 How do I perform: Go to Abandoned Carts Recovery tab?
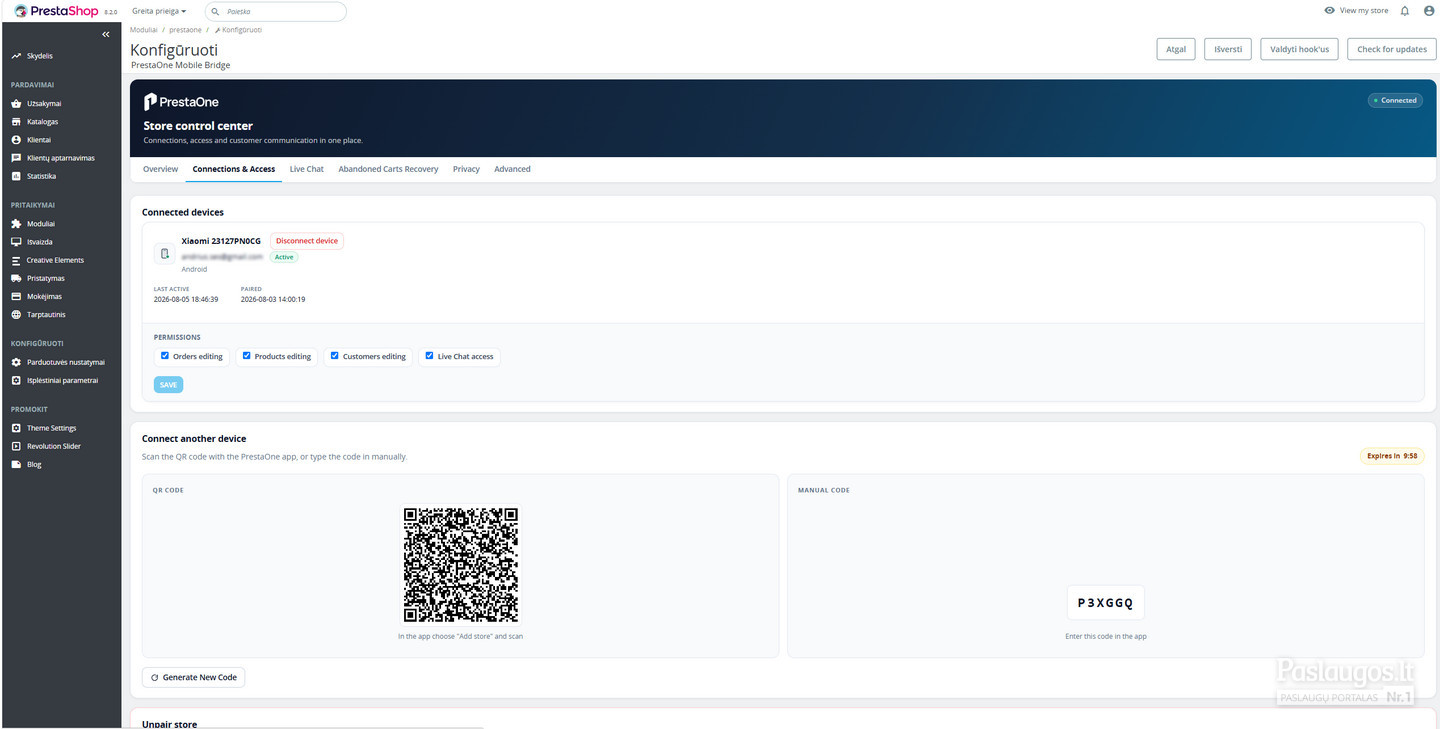point(388,169)
